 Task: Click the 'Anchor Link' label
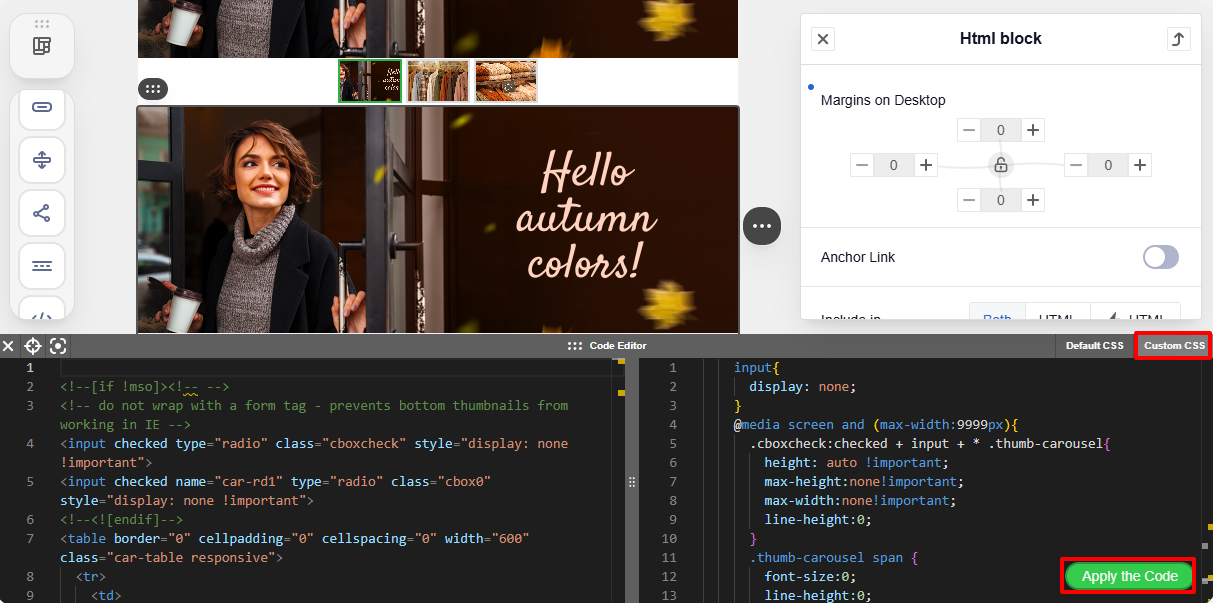858,257
